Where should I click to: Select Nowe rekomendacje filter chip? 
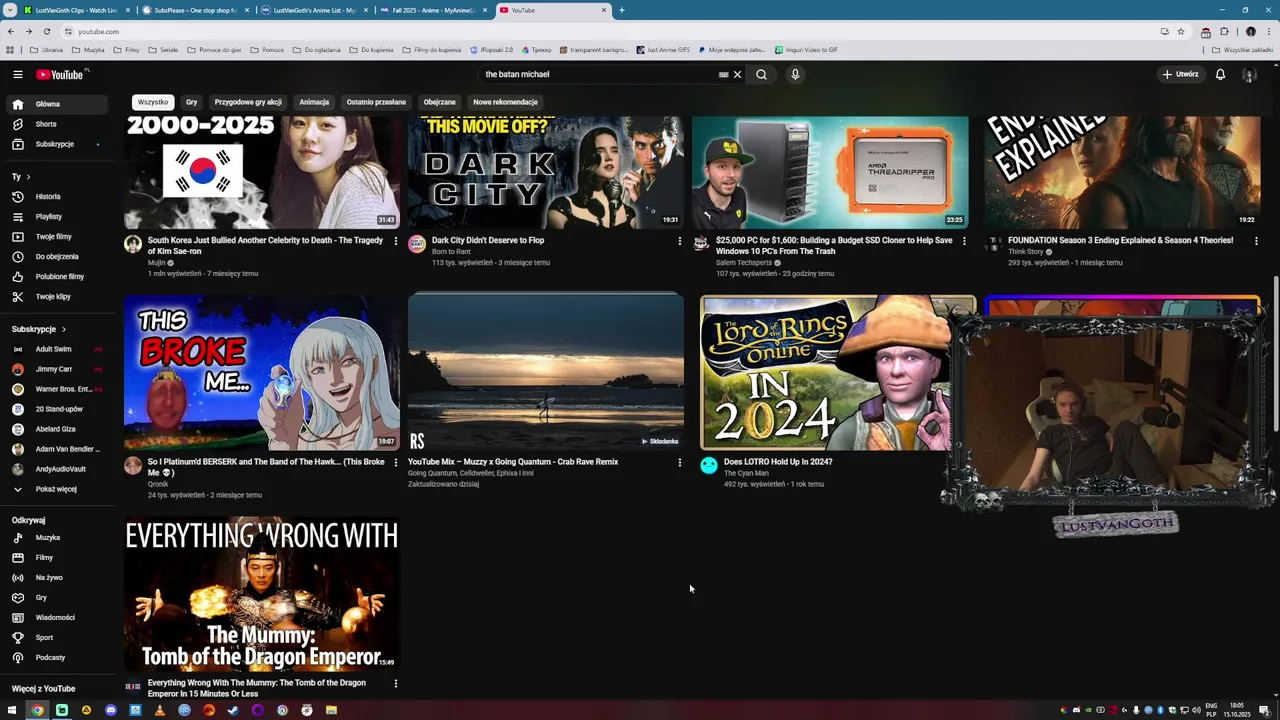point(505,102)
